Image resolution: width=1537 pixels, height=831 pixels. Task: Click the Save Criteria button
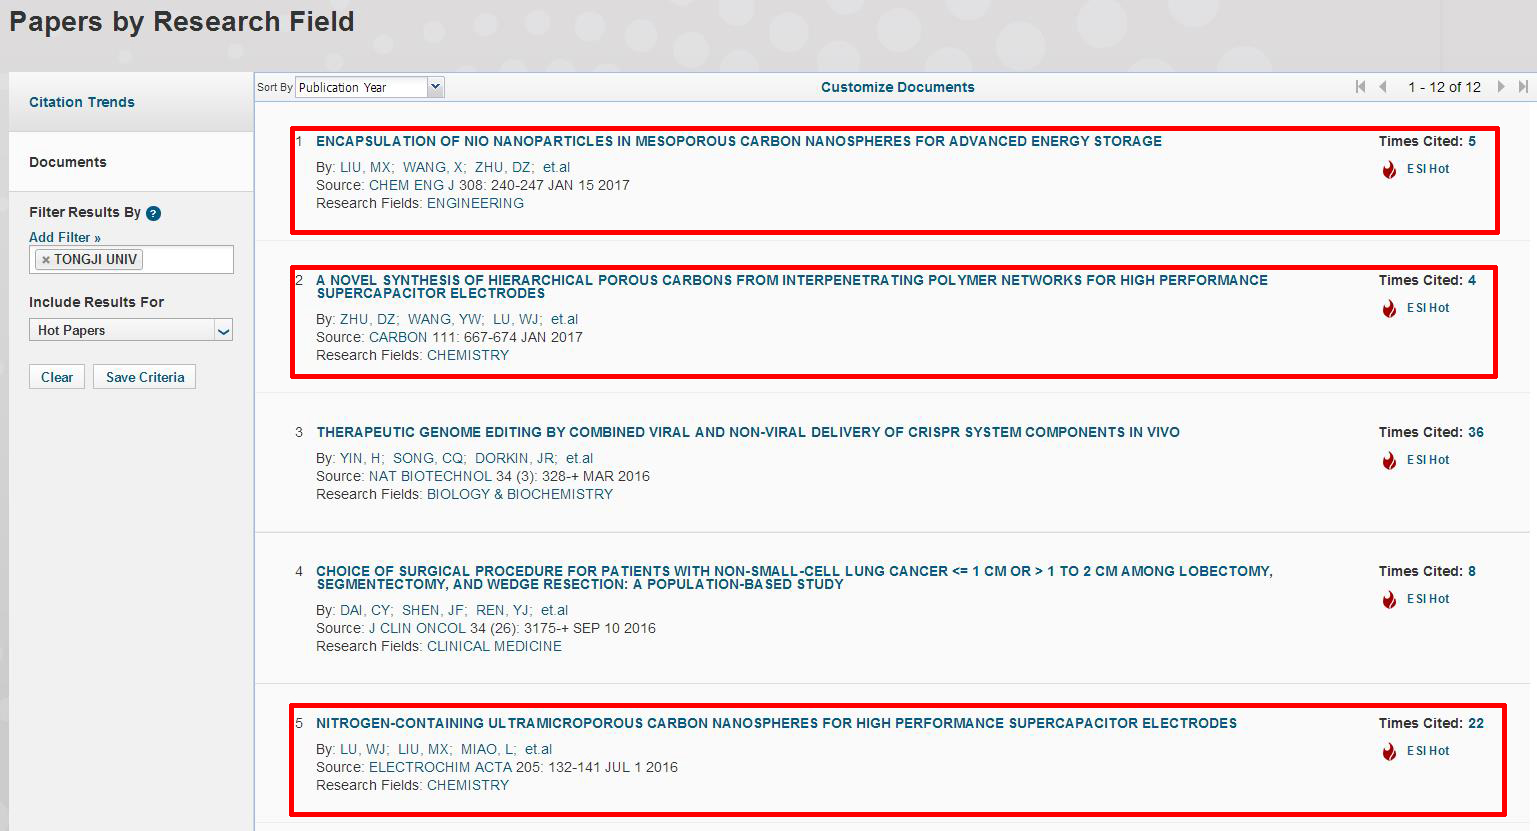[x=145, y=377]
